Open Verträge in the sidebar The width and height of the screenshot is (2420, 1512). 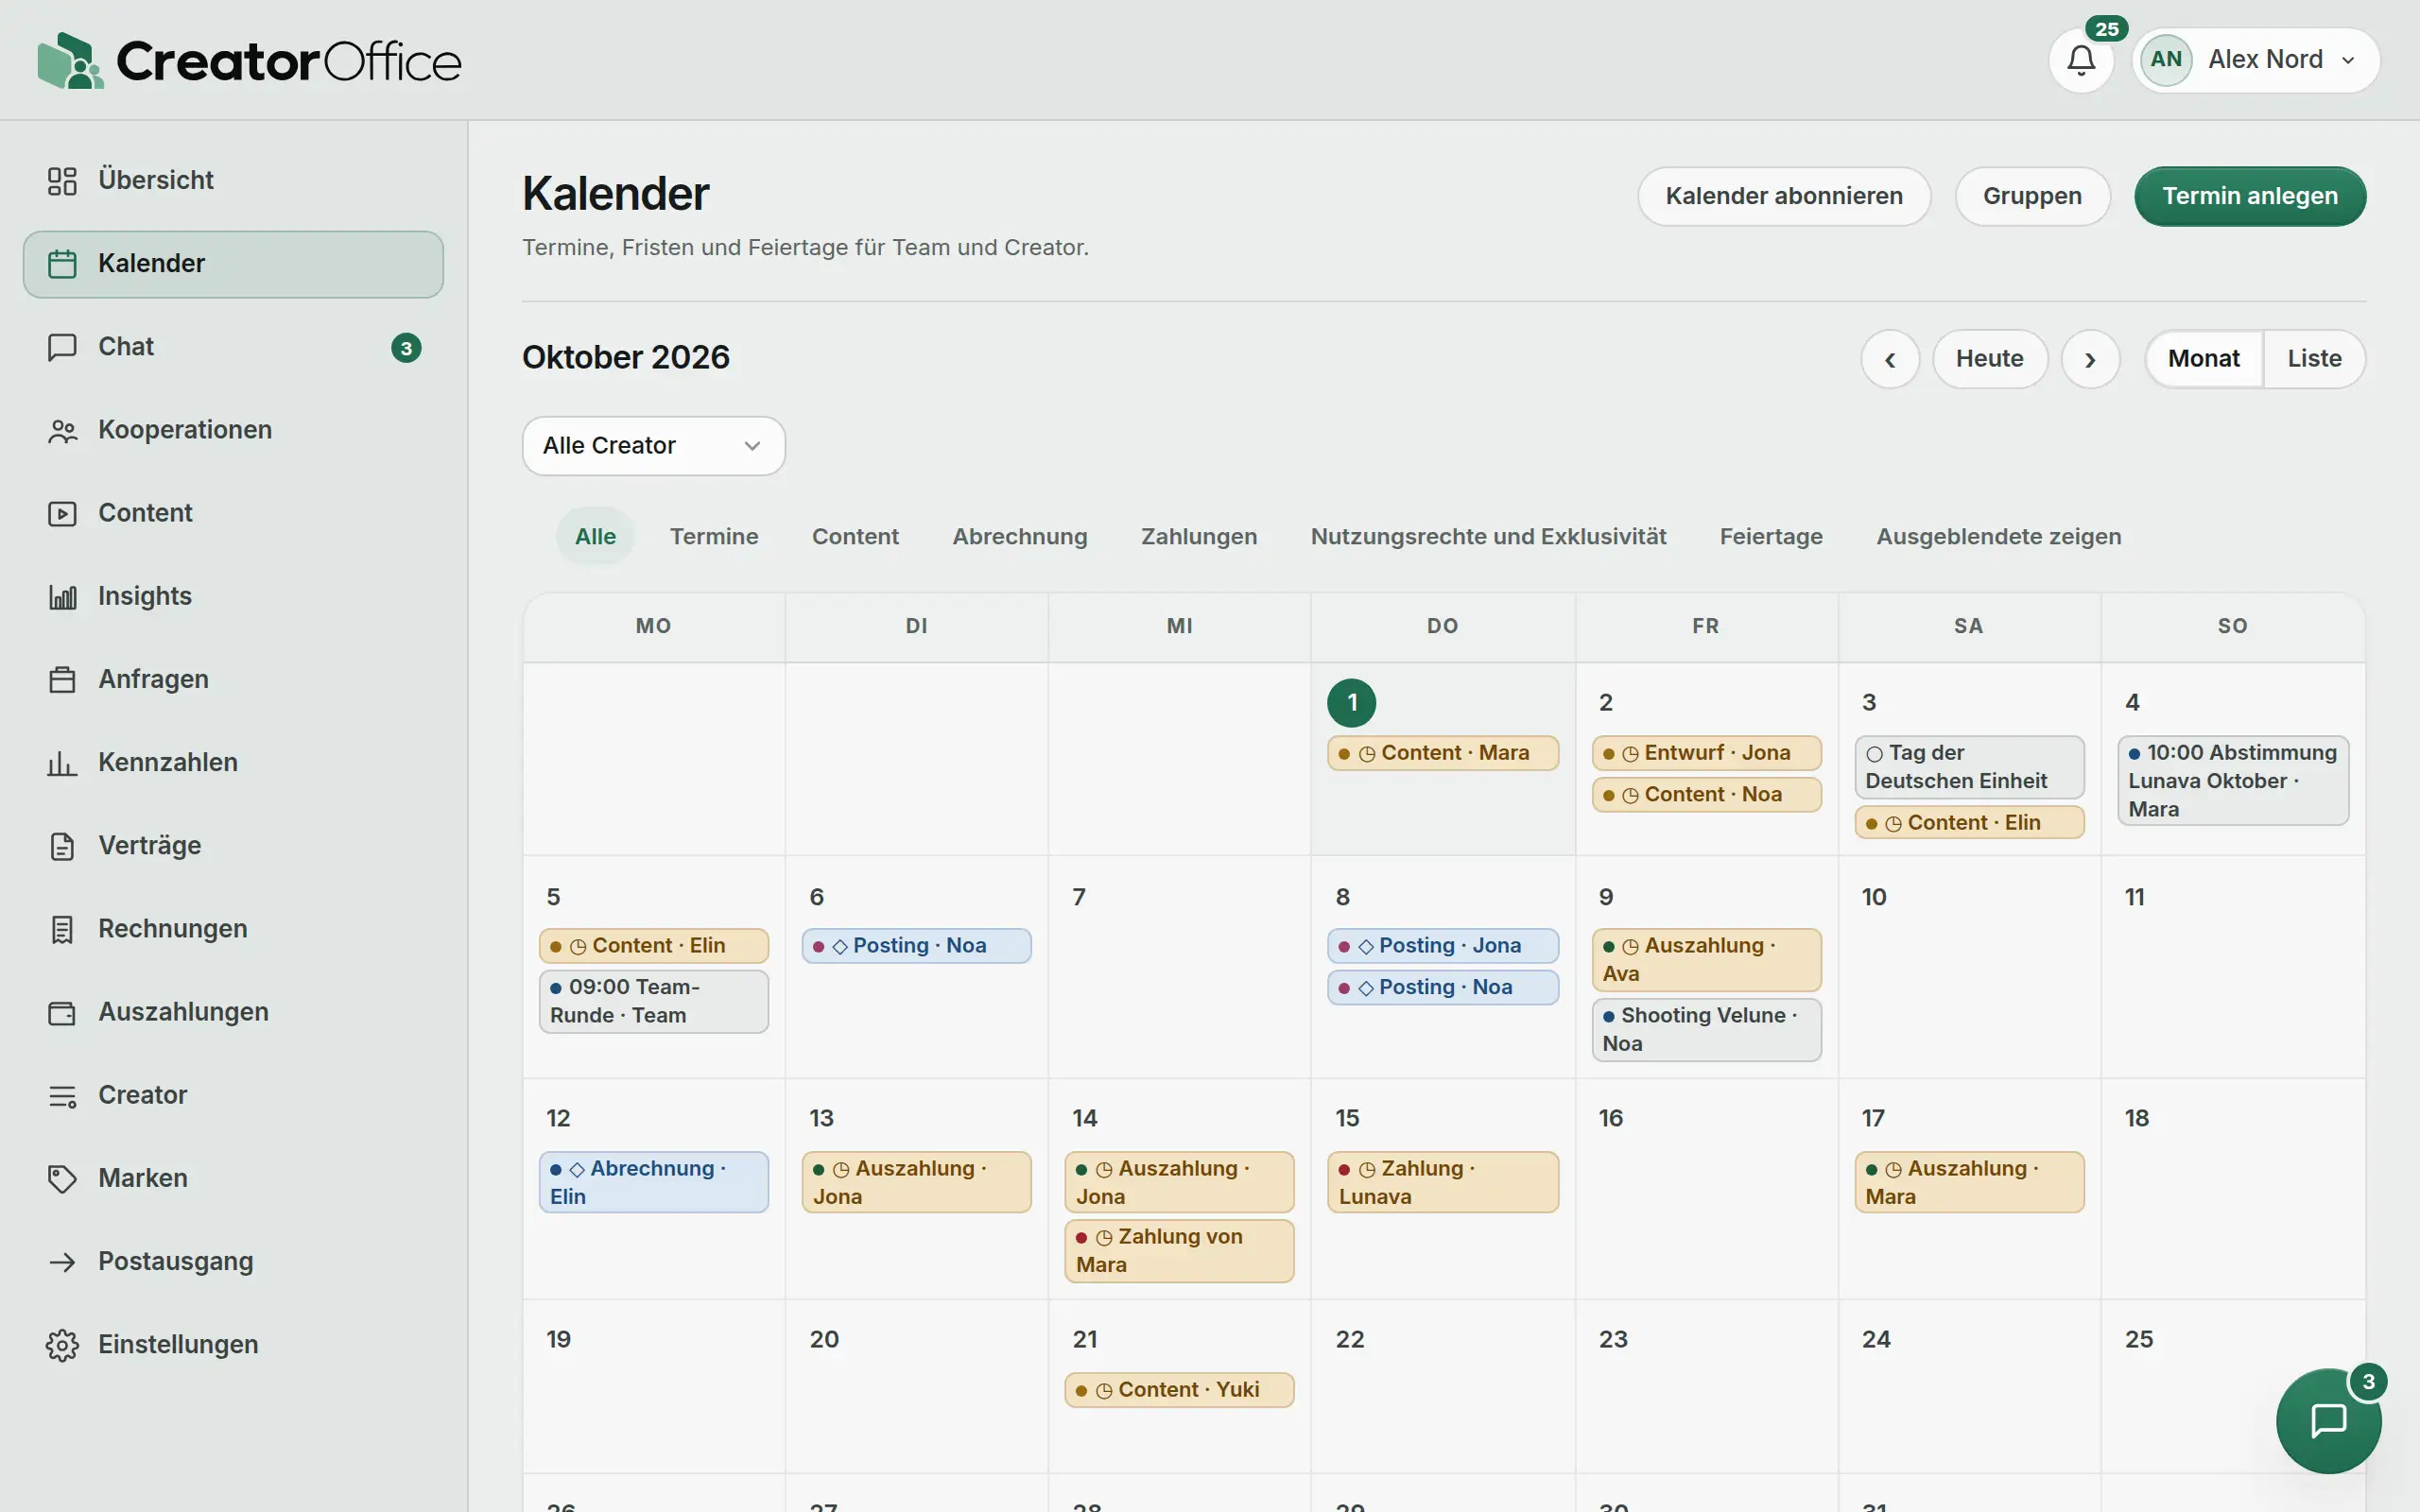pos(233,845)
